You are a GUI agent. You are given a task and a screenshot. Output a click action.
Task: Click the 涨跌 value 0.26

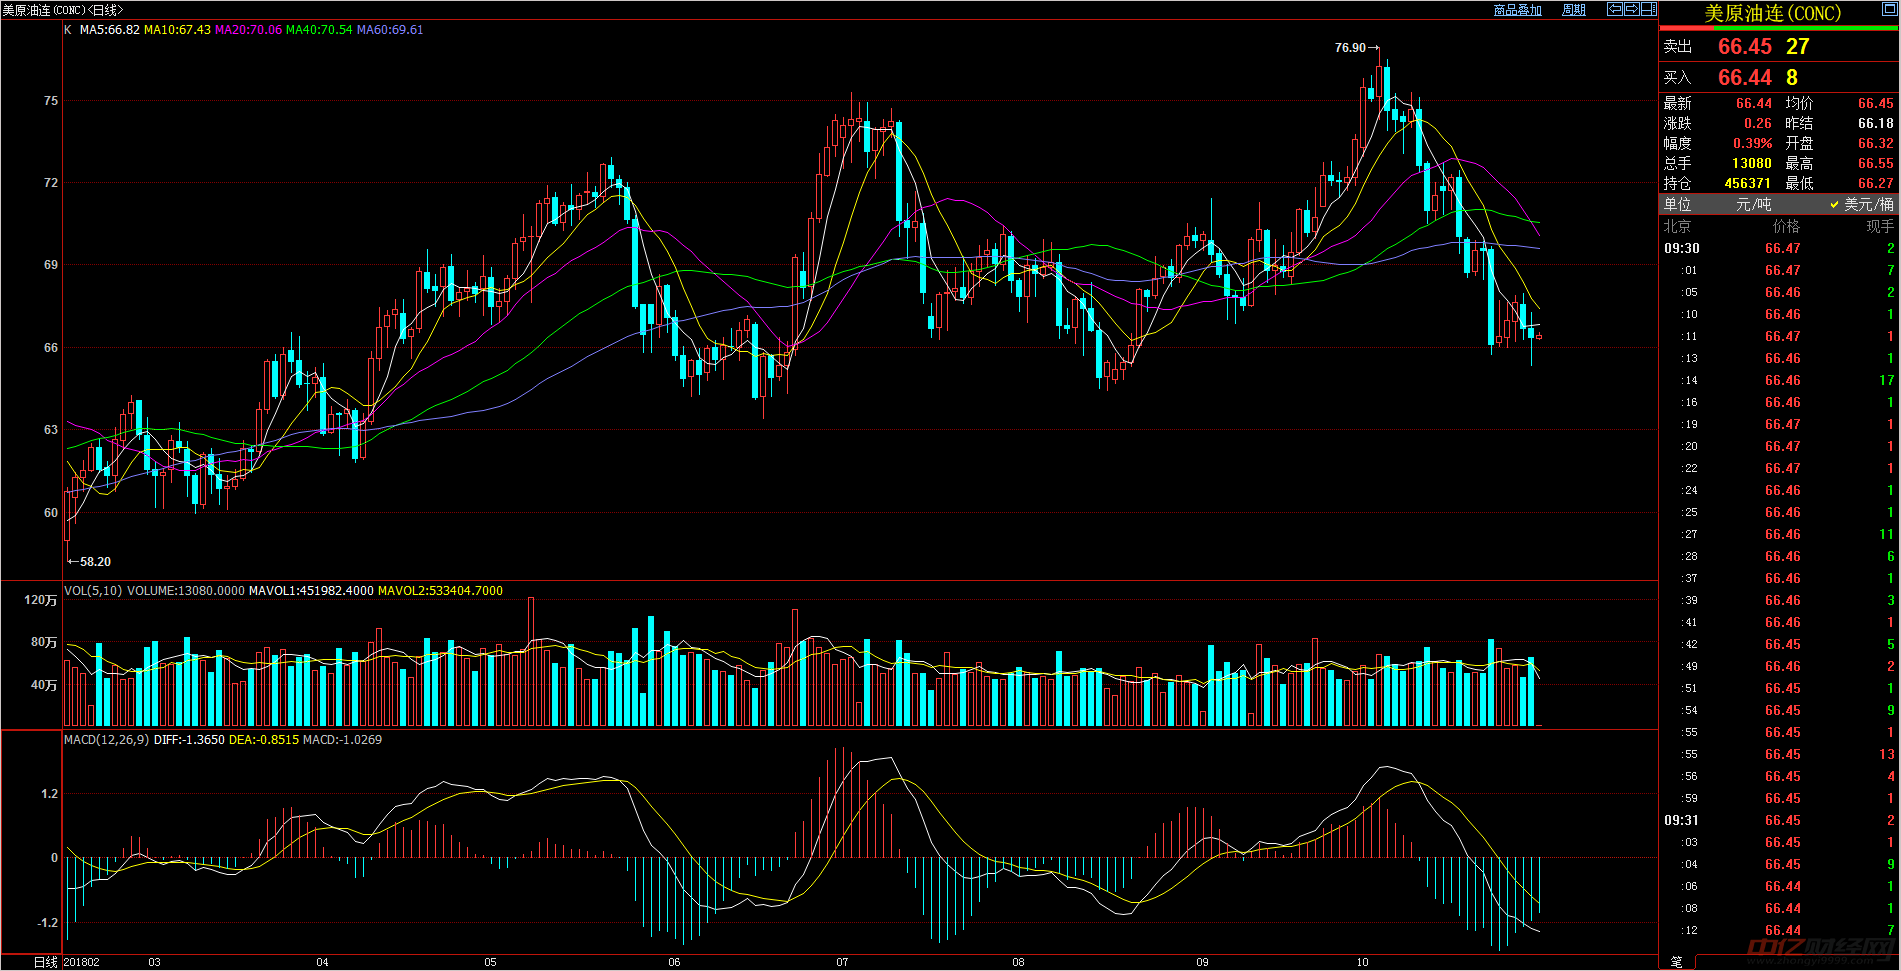(x=1757, y=123)
